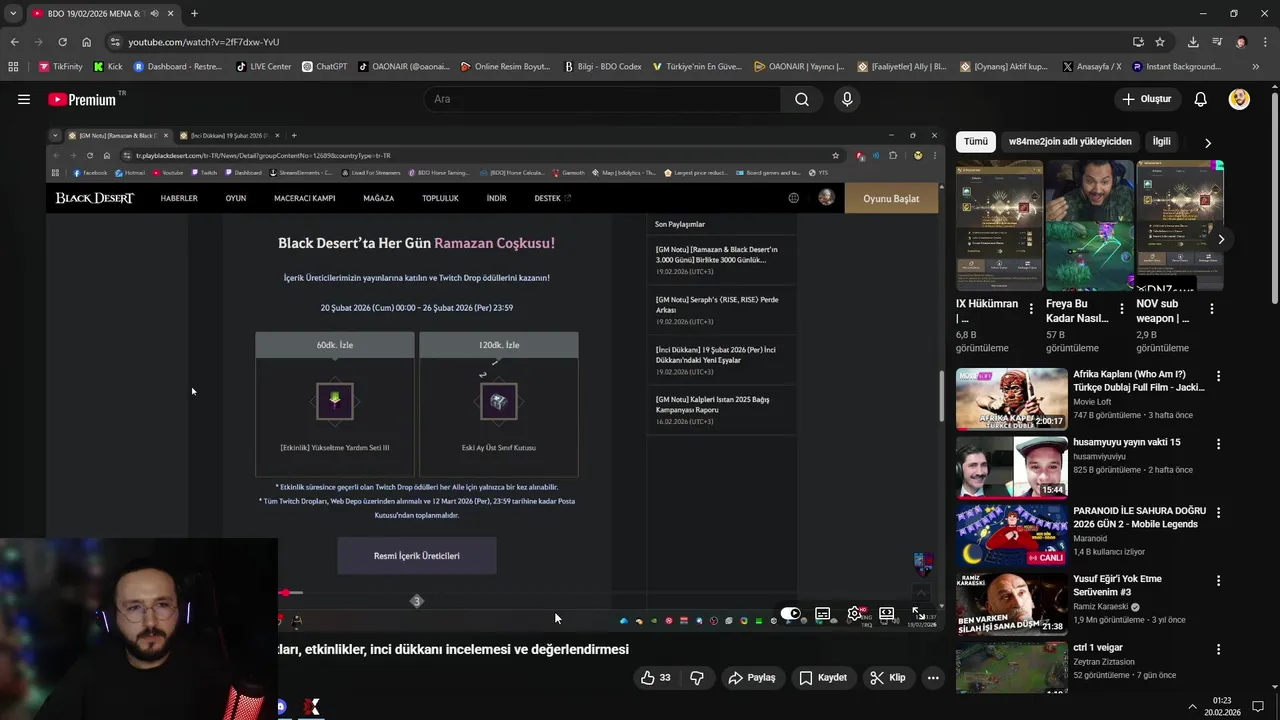This screenshot has height=720, width=1280.
Task: Open Yusuf Eğir'i Yok Etme thumbnail
Action: (1011, 603)
